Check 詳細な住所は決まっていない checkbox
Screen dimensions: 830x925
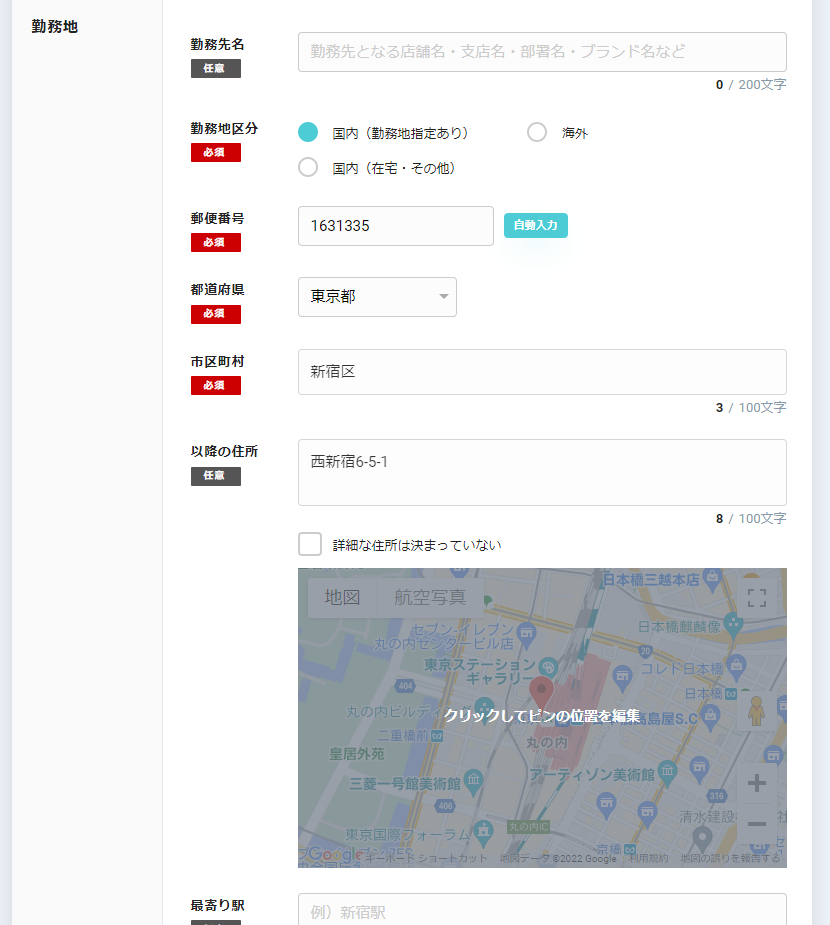[310, 544]
